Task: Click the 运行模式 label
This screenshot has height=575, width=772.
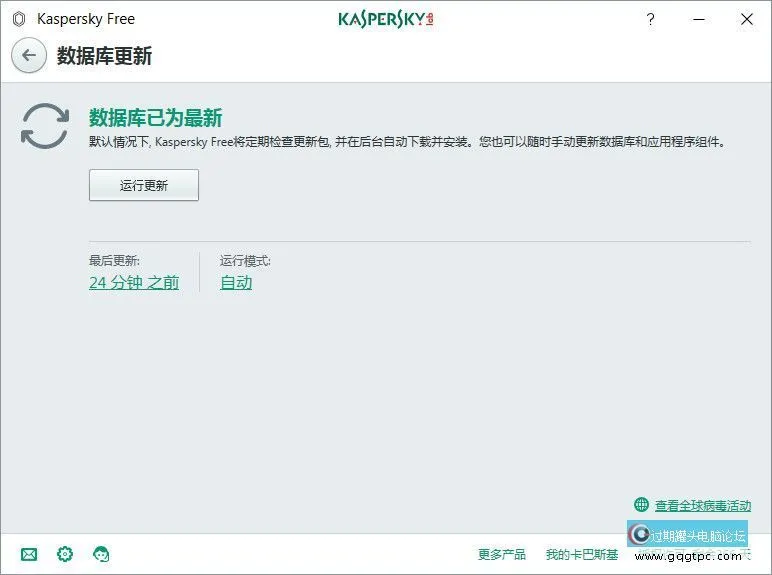Action: [245, 261]
